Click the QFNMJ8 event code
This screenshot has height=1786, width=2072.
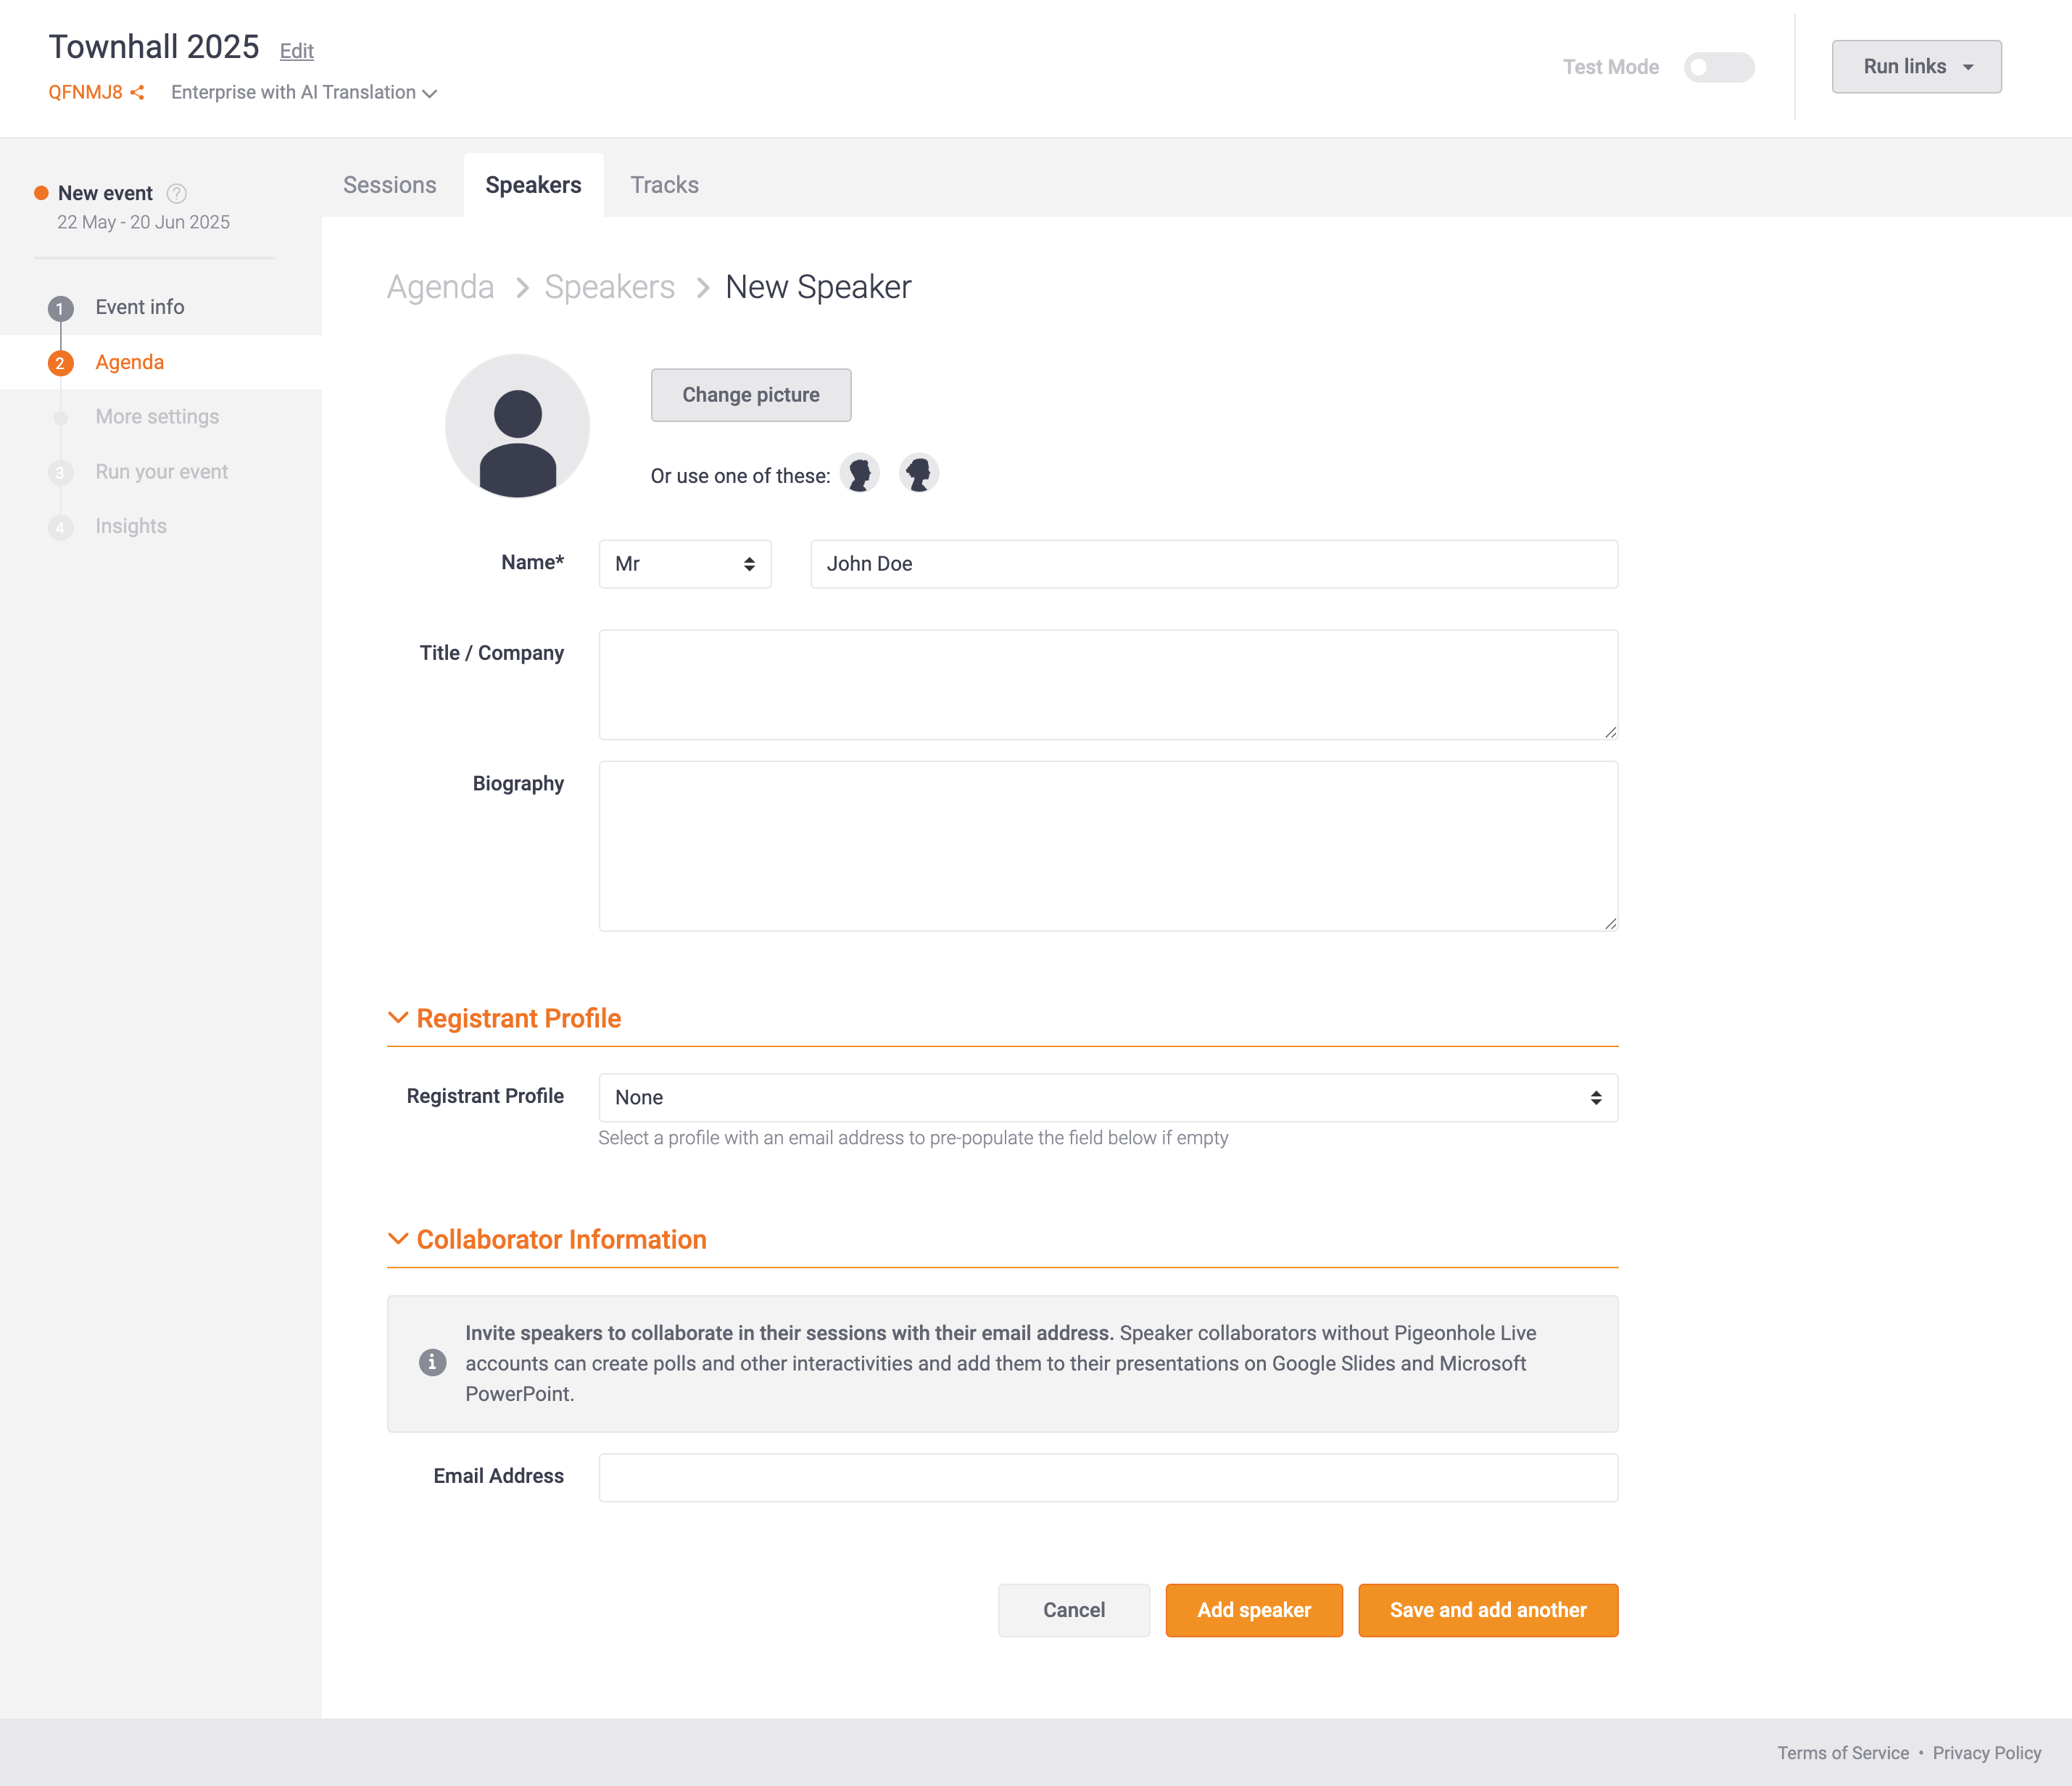pyautogui.click(x=85, y=92)
